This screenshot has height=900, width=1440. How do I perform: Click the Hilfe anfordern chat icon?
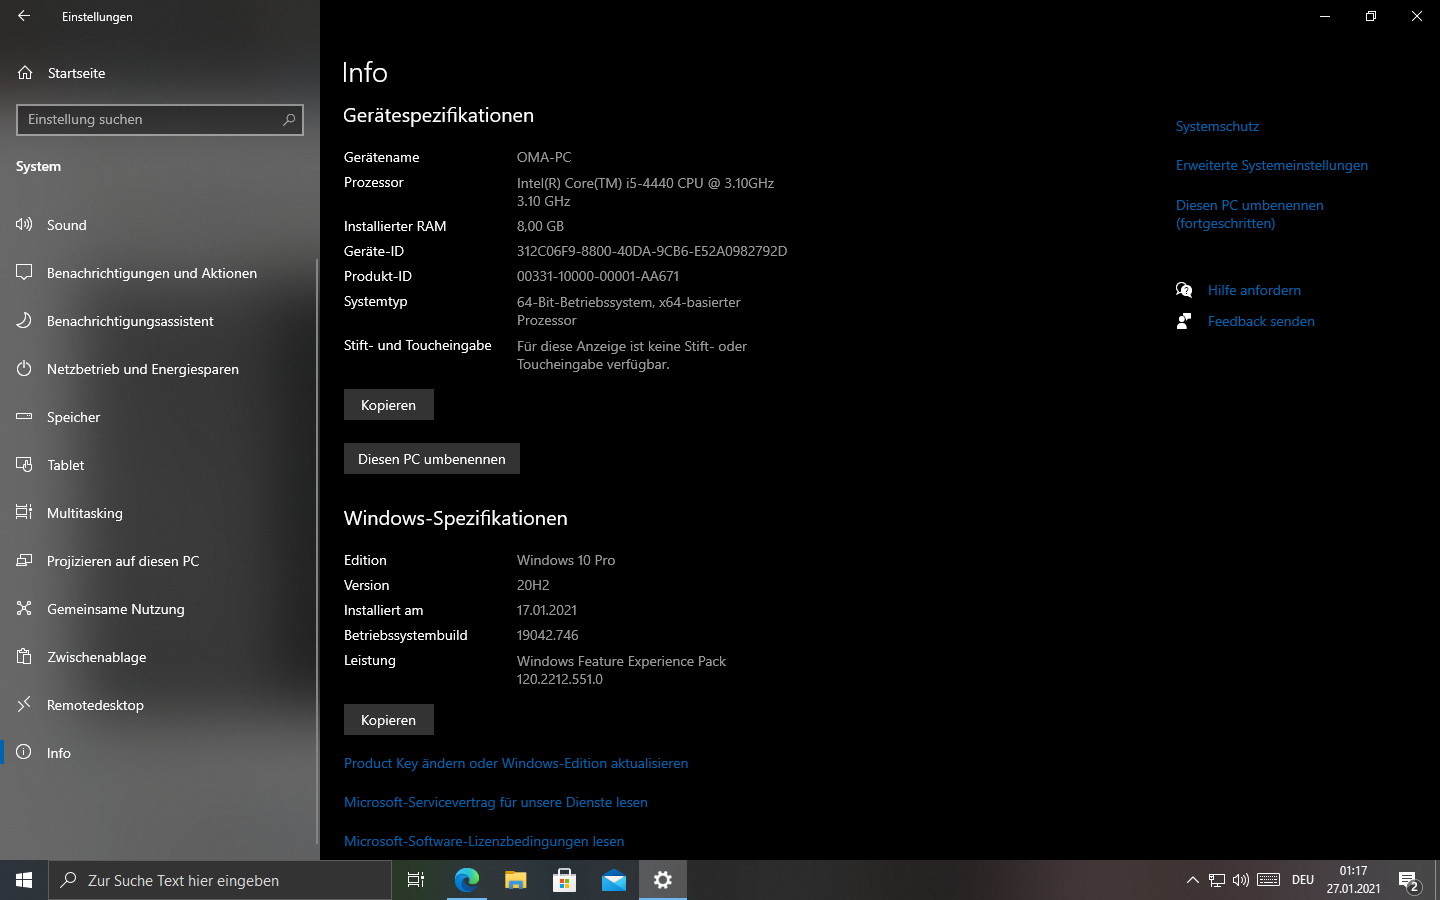(x=1184, y=290)
